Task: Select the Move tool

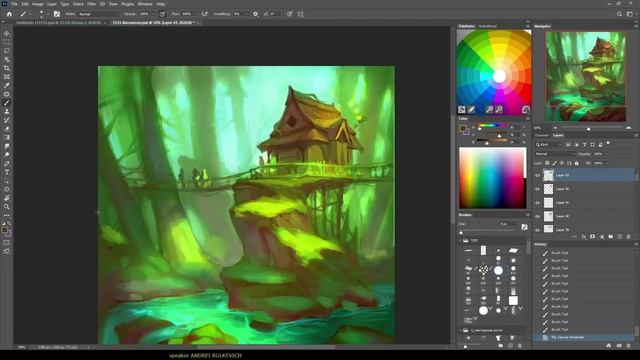Action: point(7,33)
